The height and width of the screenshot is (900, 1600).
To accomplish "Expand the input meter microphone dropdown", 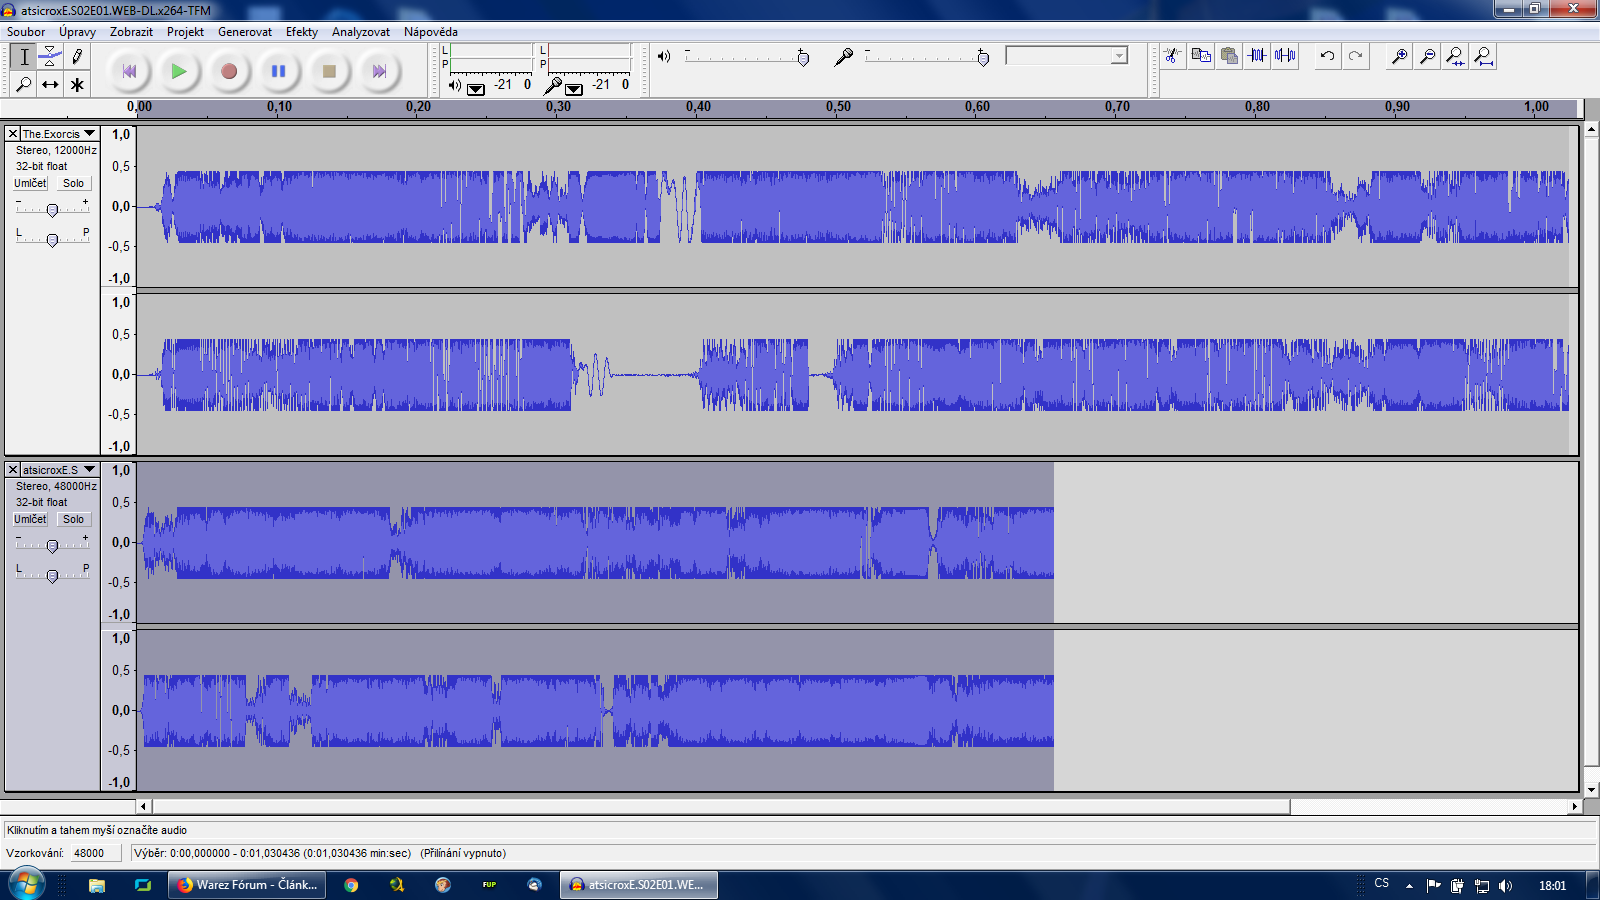I will coord(574,89).
